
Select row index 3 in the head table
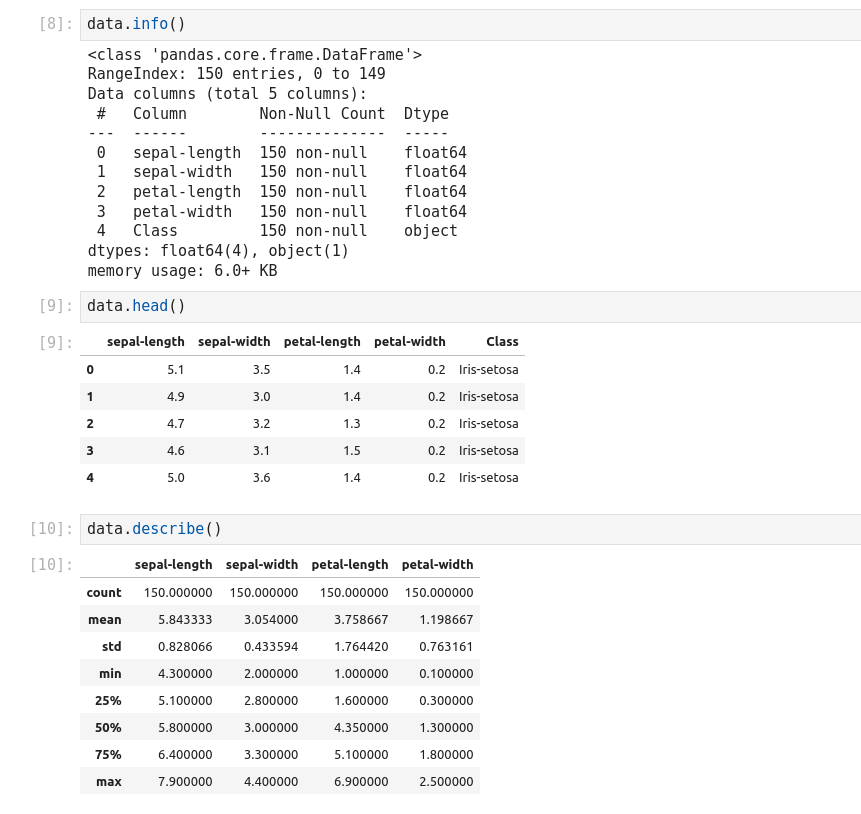click(90, 451)
